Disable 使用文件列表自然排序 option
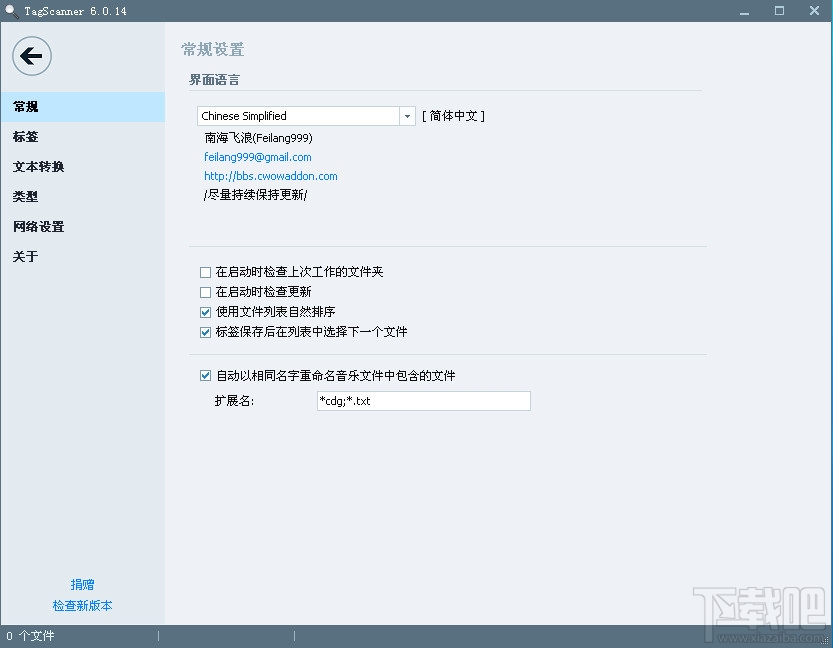 [x=205, y=312]
